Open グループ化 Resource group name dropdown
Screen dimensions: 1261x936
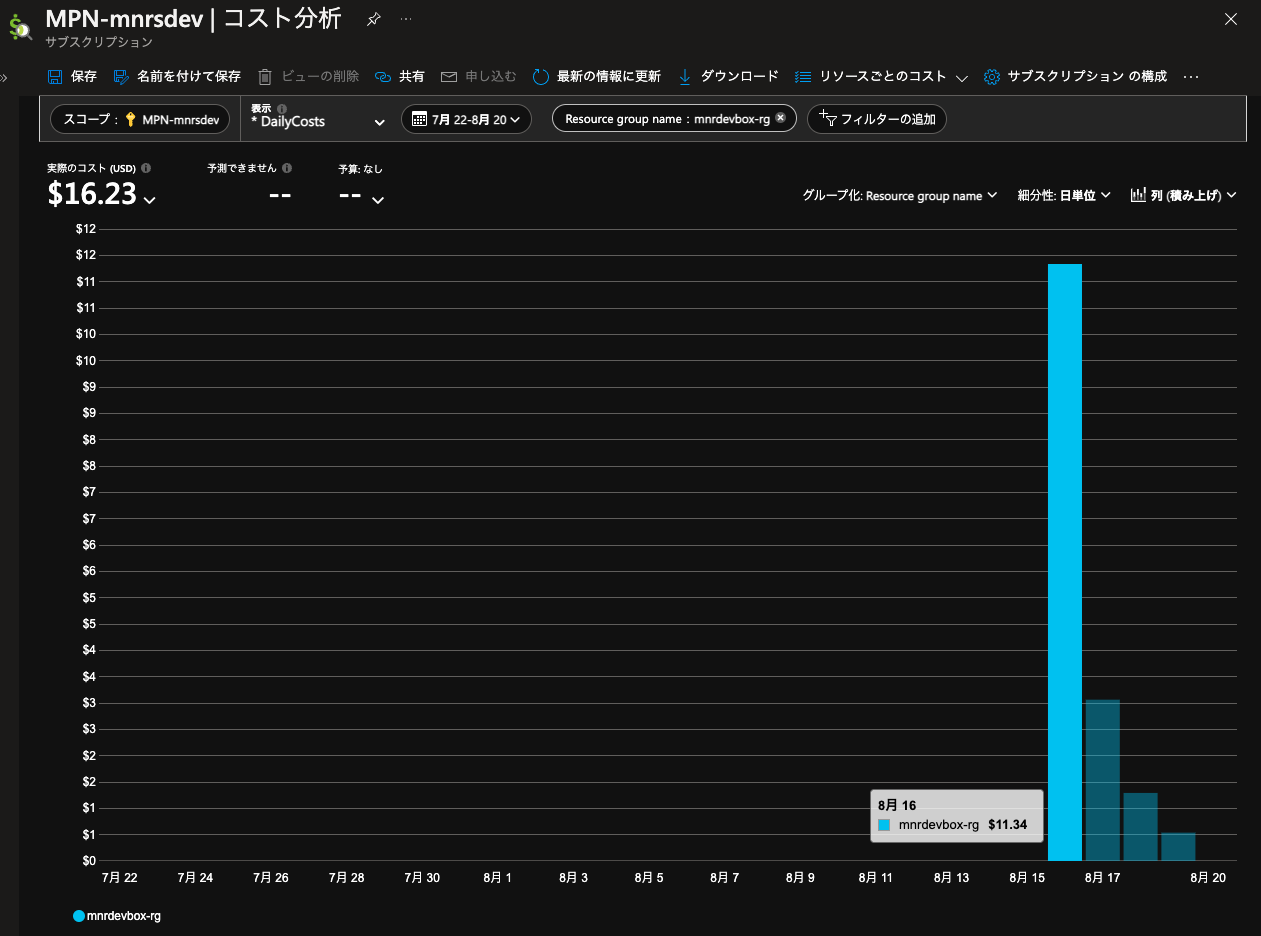point(900,196)
